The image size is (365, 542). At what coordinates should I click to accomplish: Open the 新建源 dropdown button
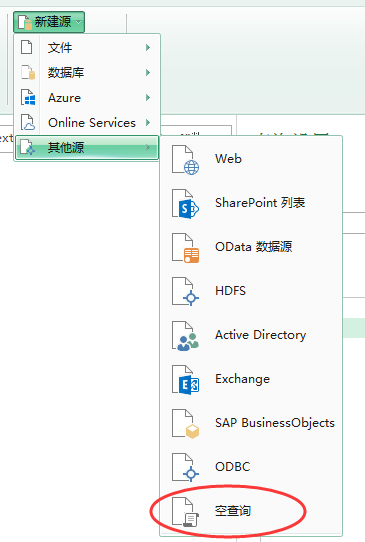(49, 22)
